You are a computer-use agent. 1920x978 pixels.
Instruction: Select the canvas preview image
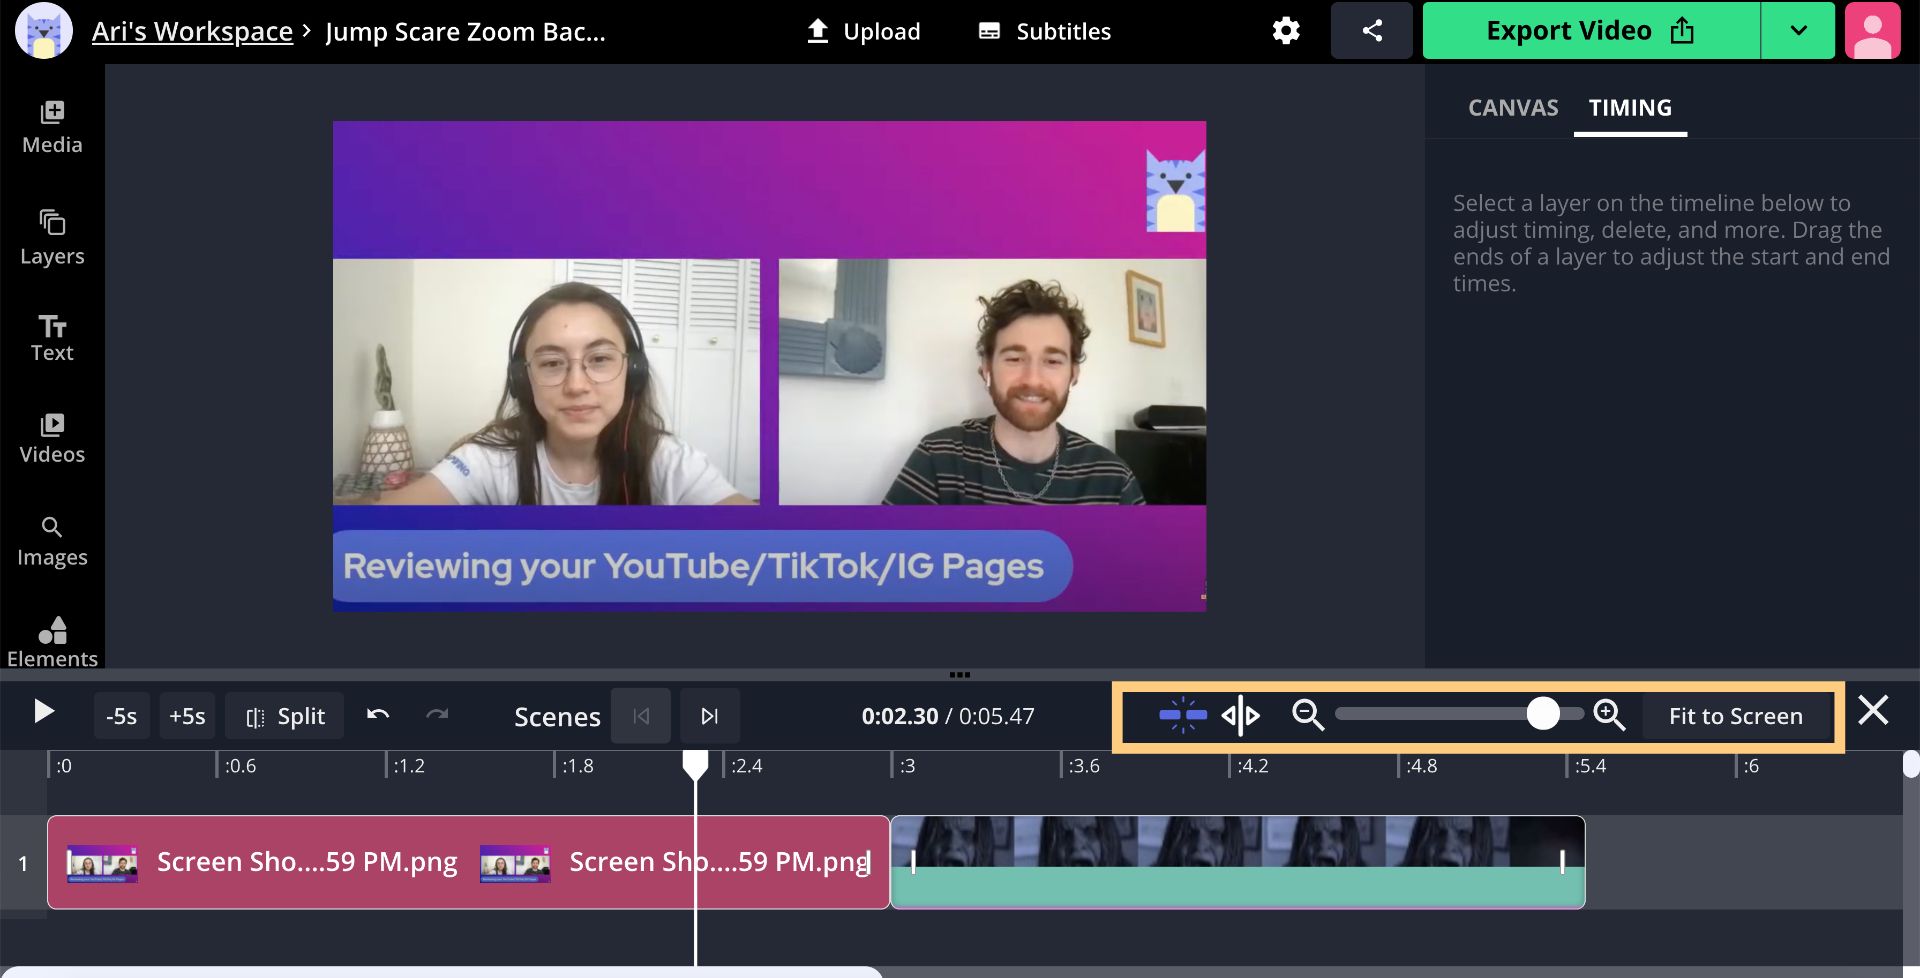[769, 366]
